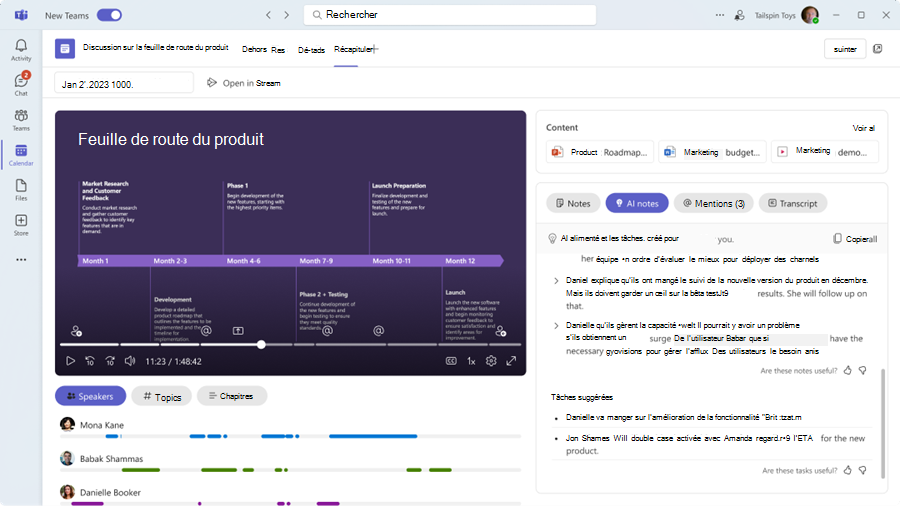This screenshot has height=506, width=900.
Task: Copy all AI notes
Action: coord(855,239)
